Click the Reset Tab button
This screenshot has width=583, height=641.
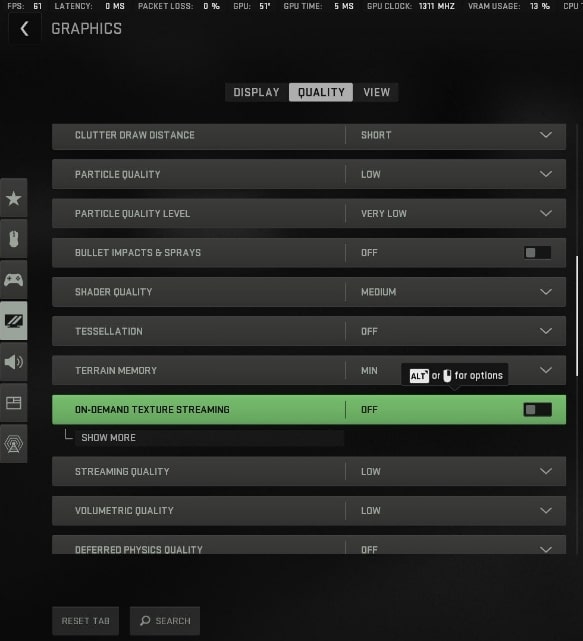point(85,621)
